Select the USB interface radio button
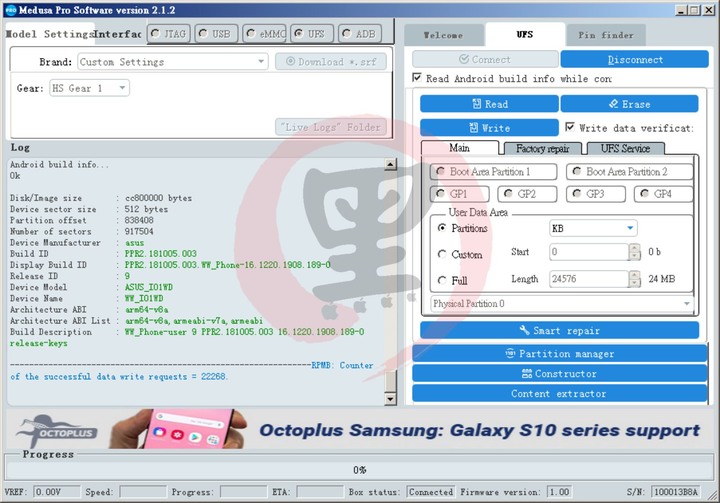720x503 pixels. [216, 34]
